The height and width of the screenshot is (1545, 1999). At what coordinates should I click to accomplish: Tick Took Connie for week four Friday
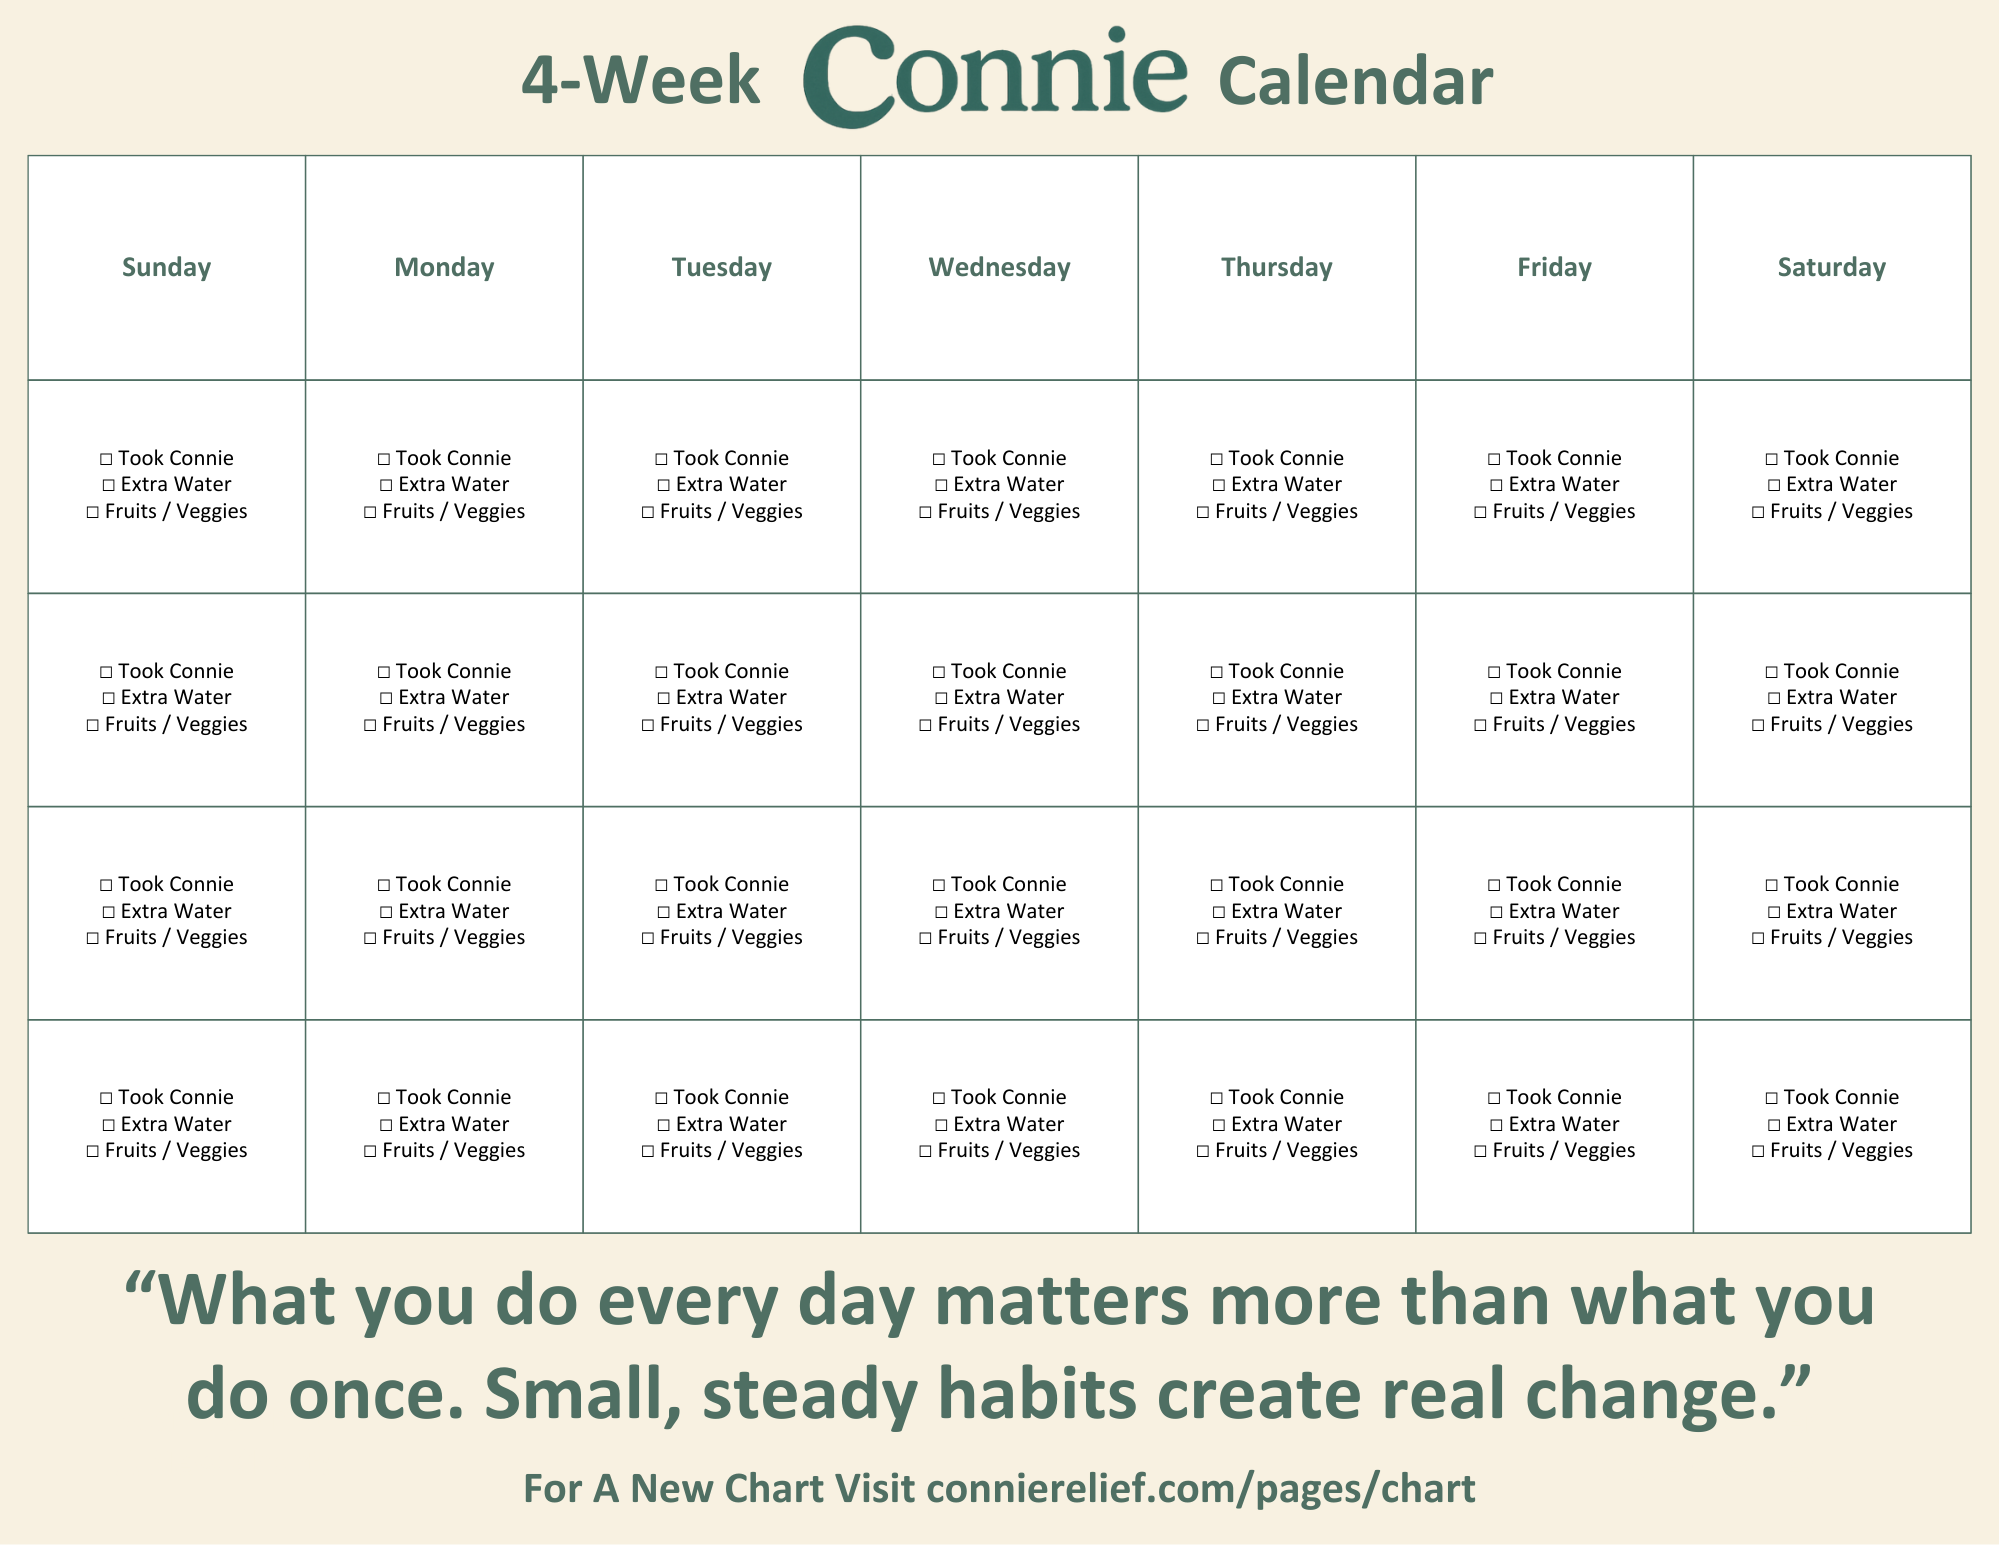point(1494,1098)
